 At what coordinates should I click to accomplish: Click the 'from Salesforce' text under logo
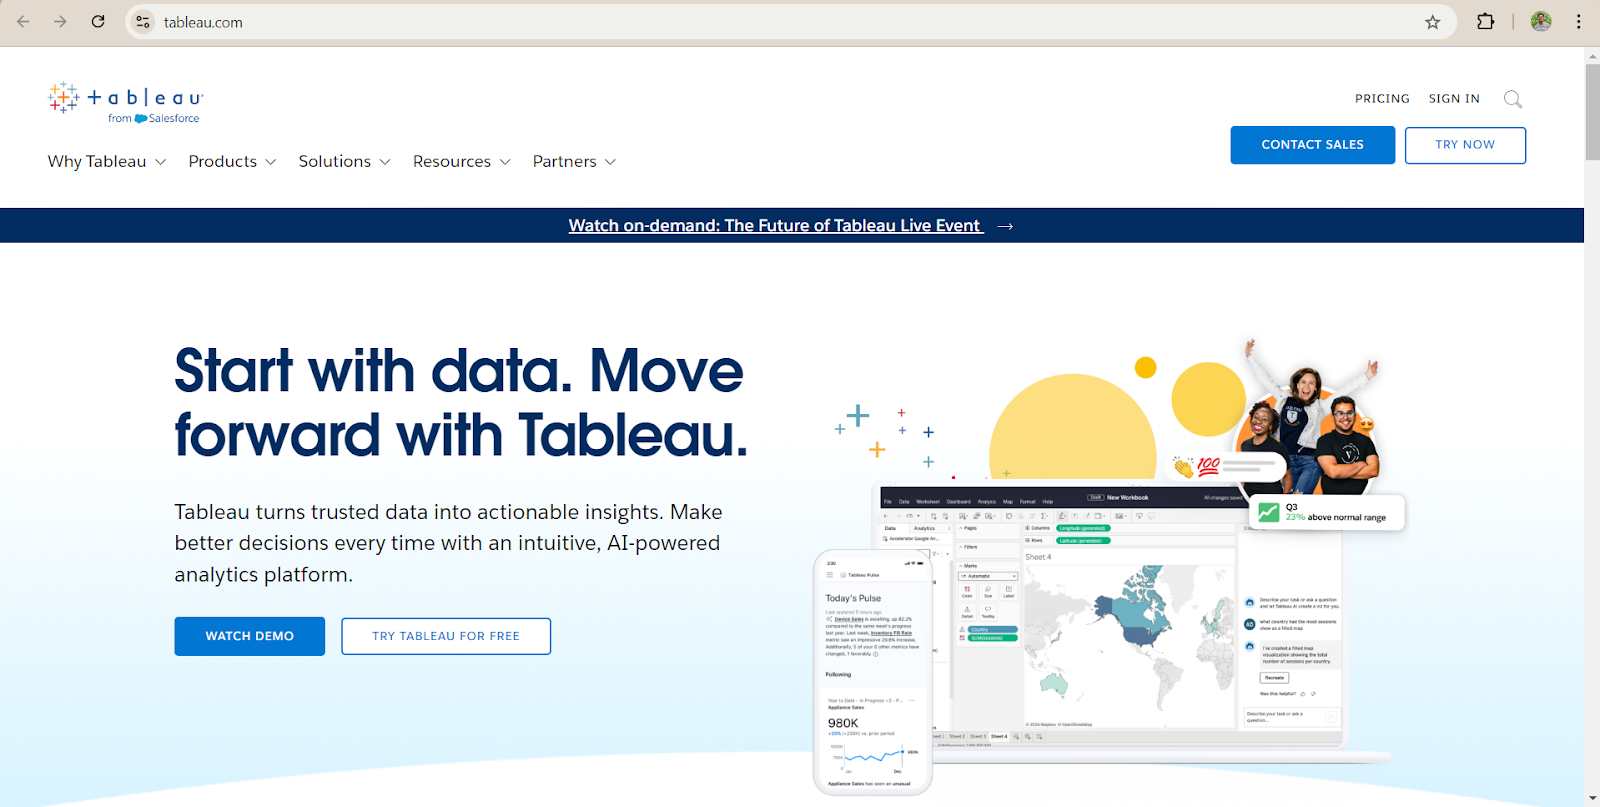pyautogui.click(x=154, y=118)
